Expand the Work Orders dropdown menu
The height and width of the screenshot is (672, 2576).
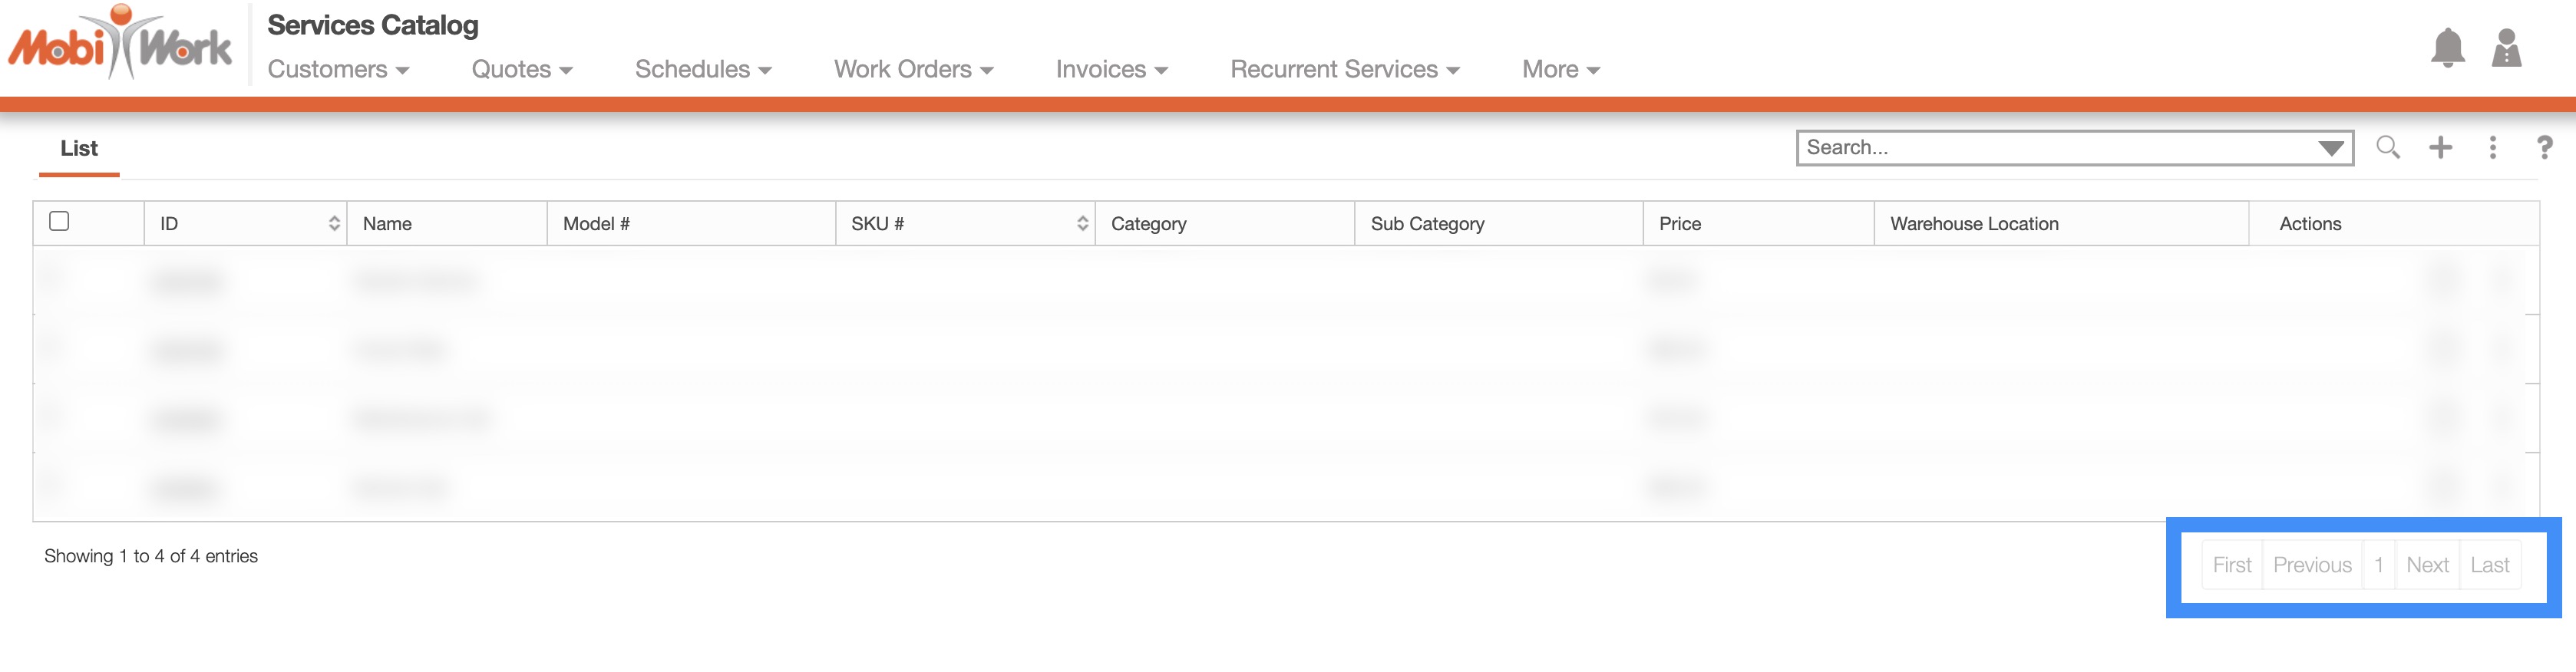click(913, 69)
